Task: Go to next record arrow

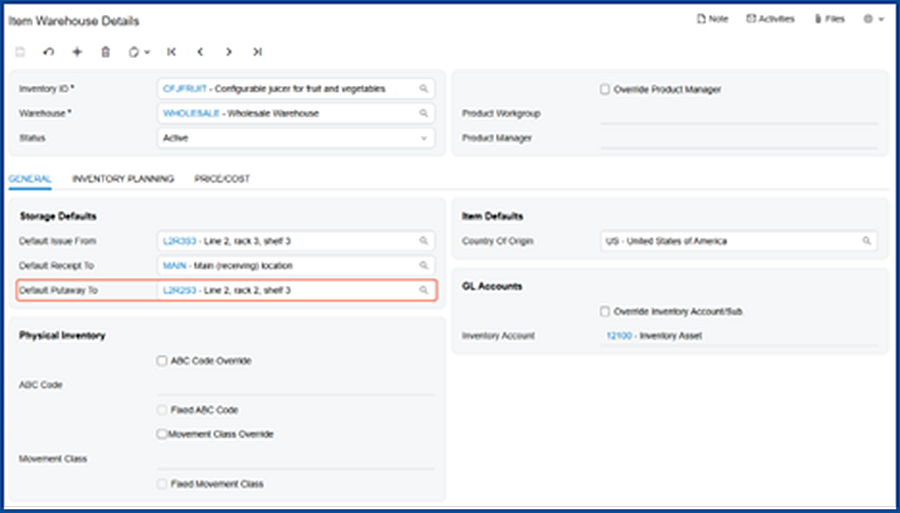Action: (x=229, y=51)
